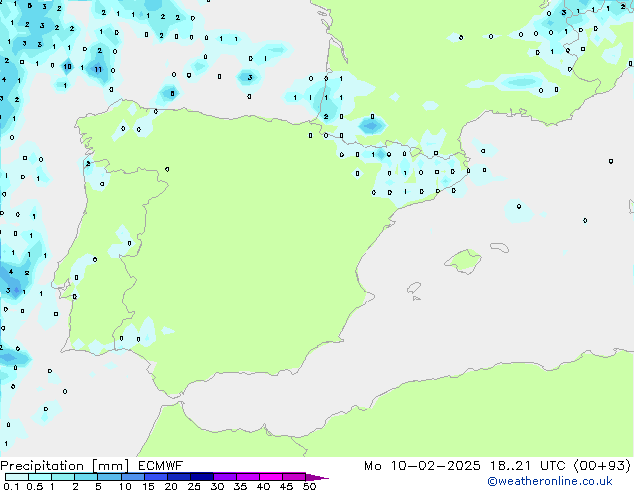Click Menorca island outline on the map
This screenshot has height=490, width=634.
500,247
